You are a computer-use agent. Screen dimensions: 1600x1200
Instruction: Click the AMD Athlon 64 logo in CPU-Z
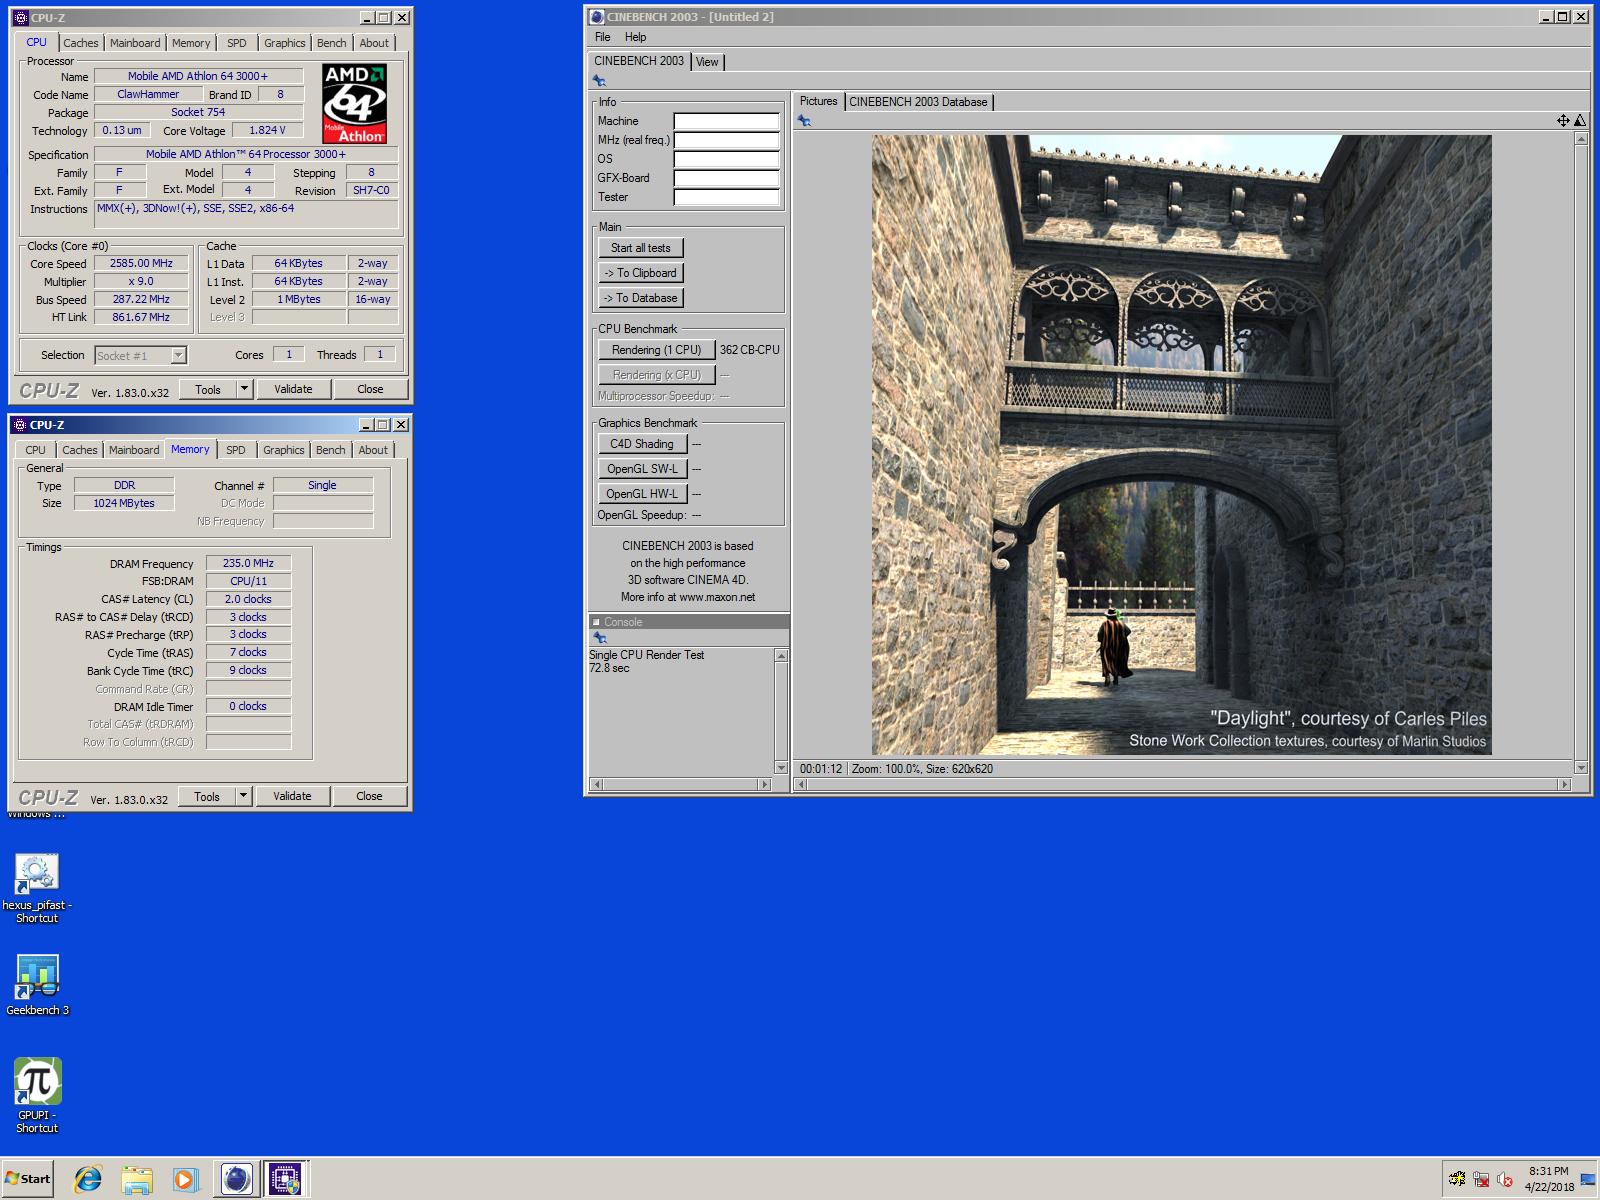click(355, 104)
